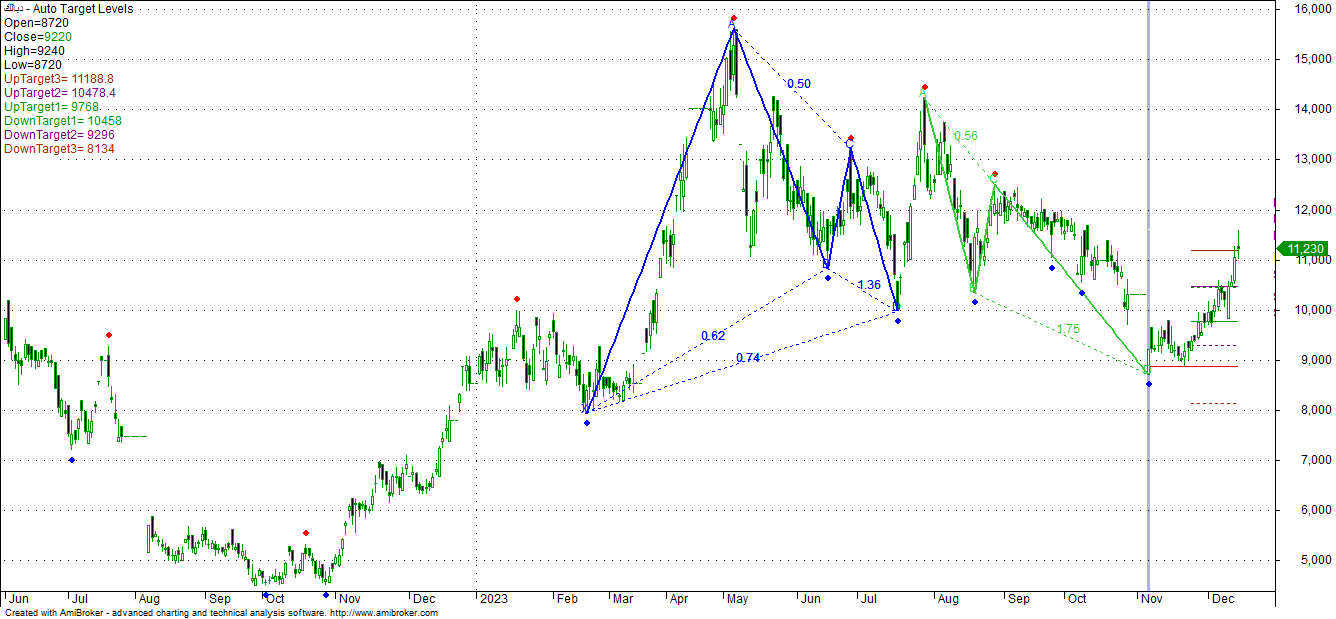The image size is (1336, 619).
Task: Click the green 11,230 current price tag
Action: [x=1304, y=249]
